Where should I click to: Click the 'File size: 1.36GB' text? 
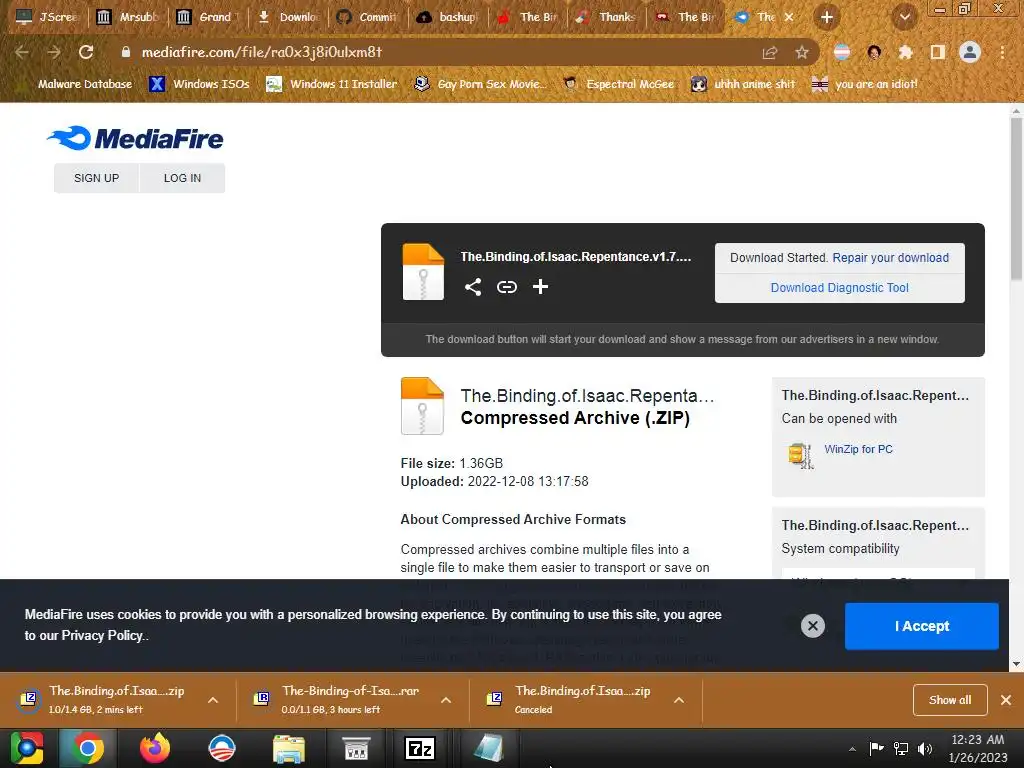pyautogui.click(x=452, y=463)
